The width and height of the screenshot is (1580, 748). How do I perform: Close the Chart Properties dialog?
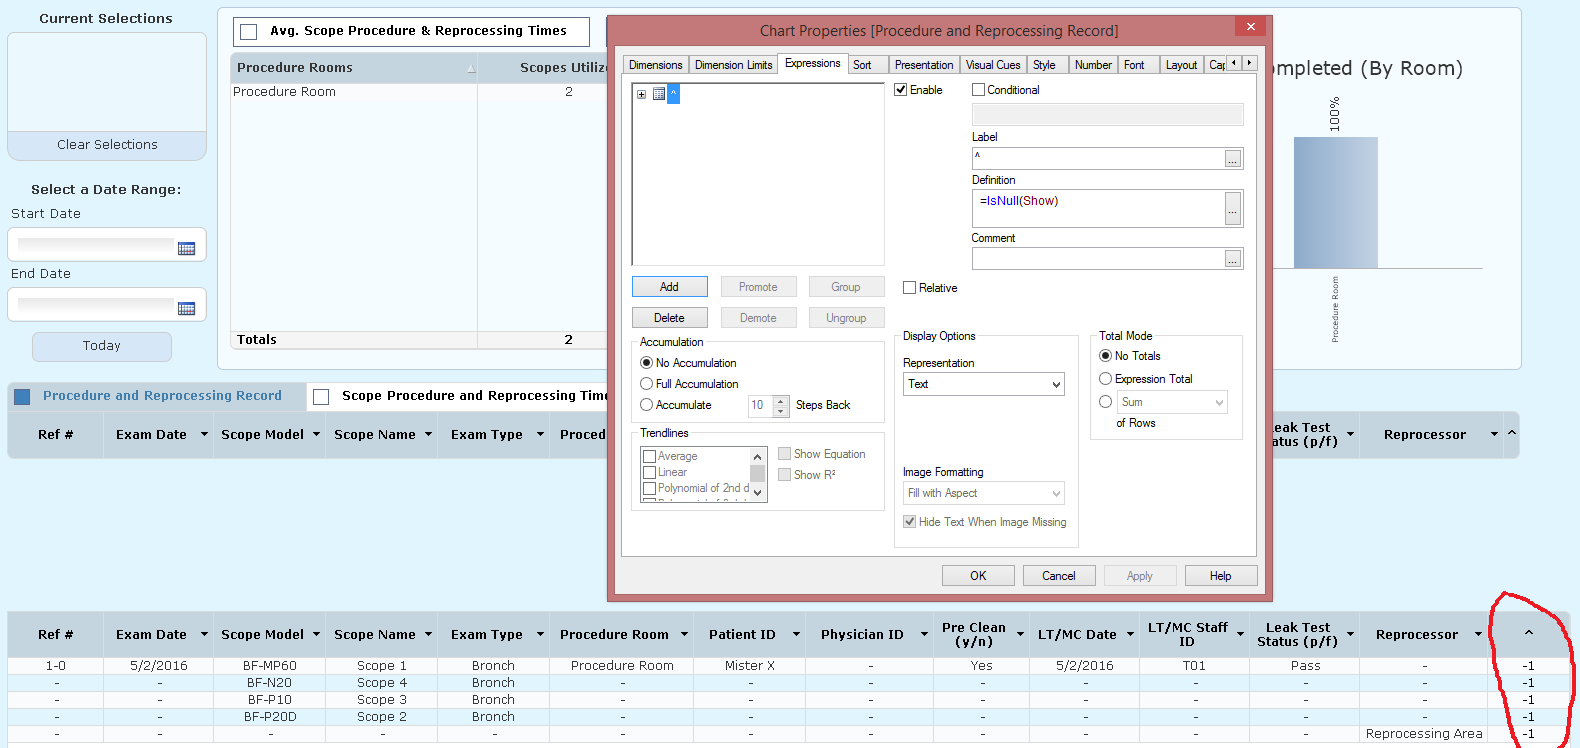point(1250,26)
